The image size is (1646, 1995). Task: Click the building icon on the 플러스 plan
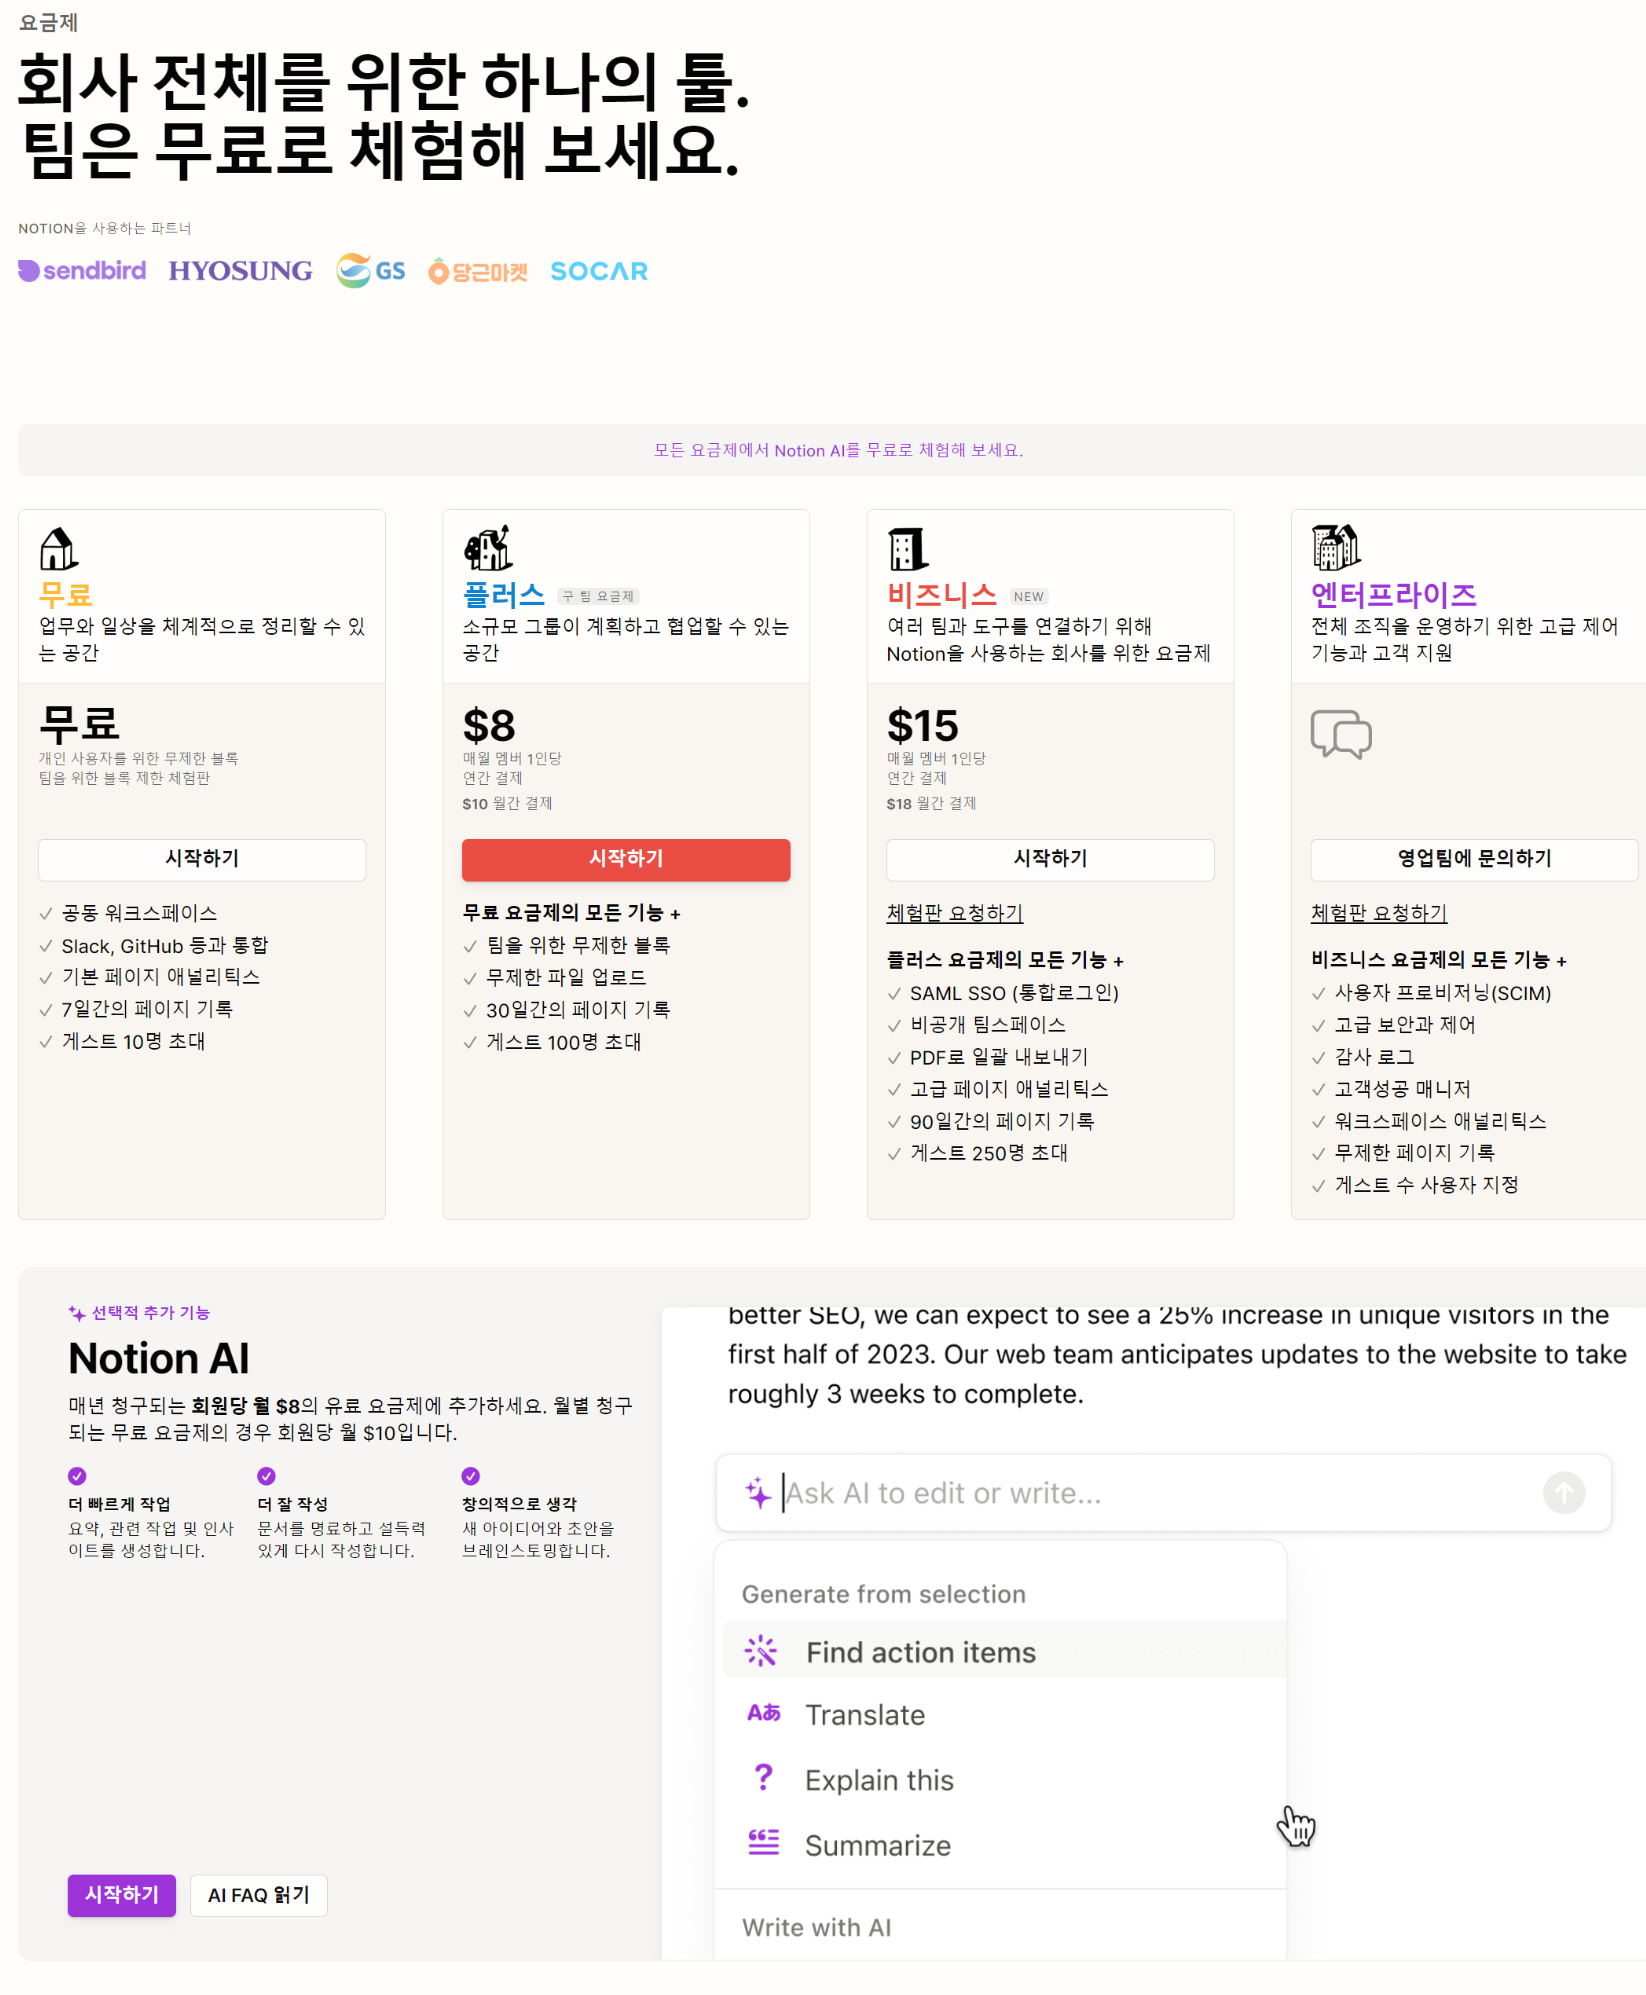[x=487, y=548]
